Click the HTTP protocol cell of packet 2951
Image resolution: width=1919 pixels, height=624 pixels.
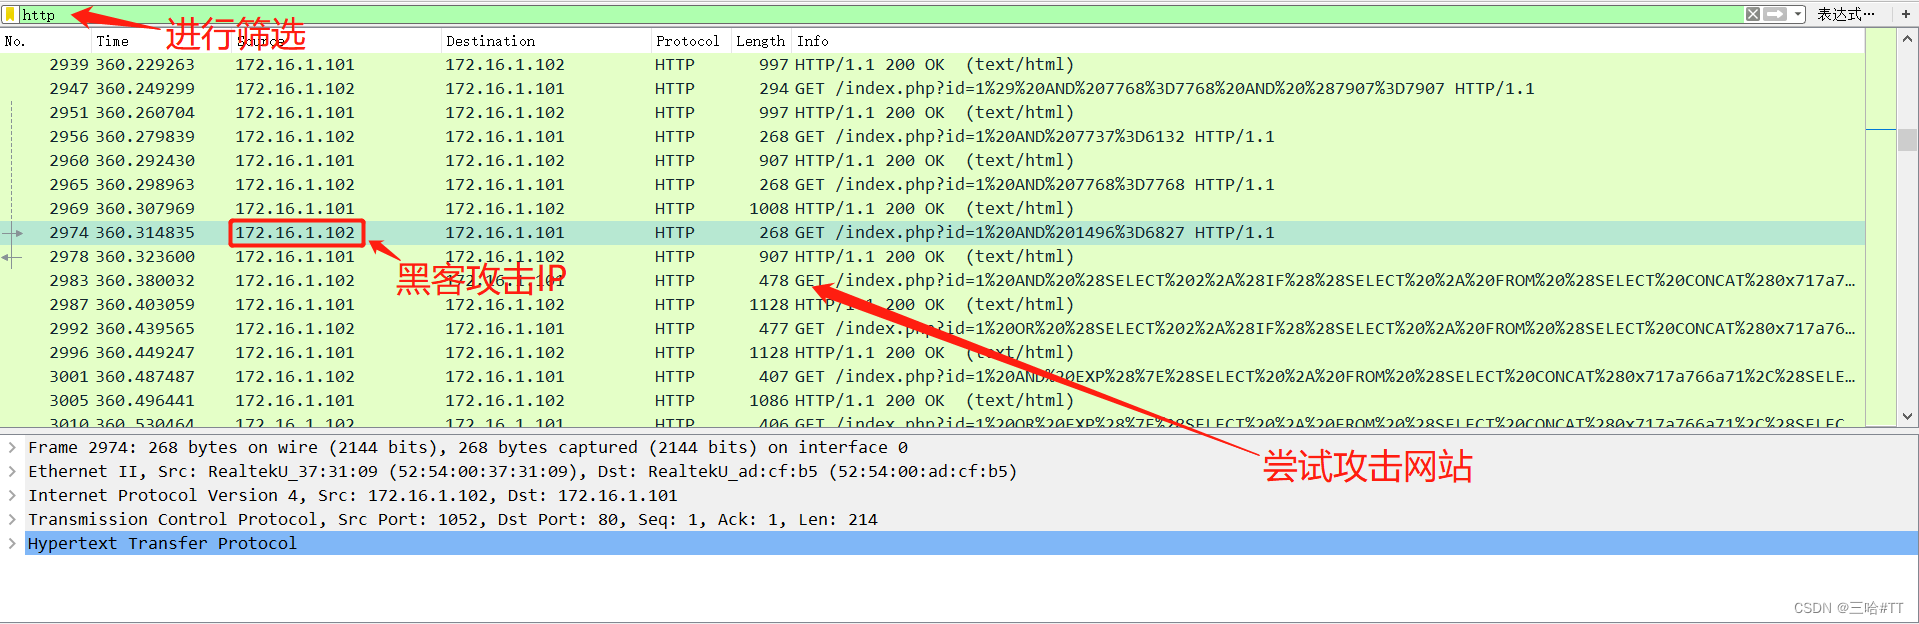(675, 112)
